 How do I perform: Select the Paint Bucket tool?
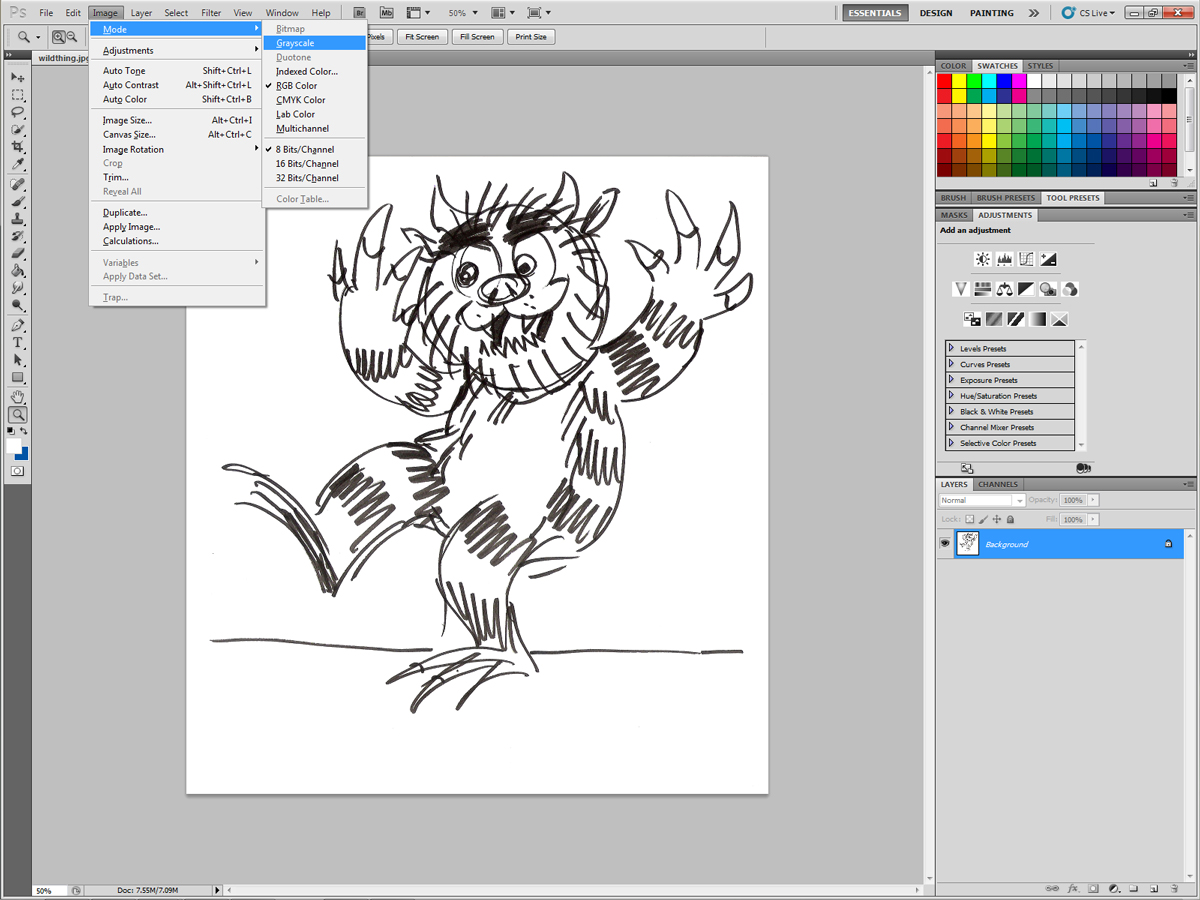pyautogui.click(x=18, y=271)
